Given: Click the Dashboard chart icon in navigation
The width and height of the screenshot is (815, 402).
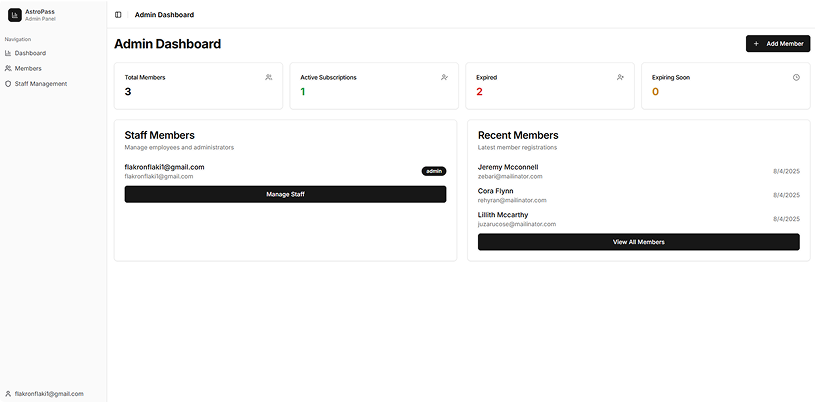Looking at the screenshot, I should coord(8,53).
